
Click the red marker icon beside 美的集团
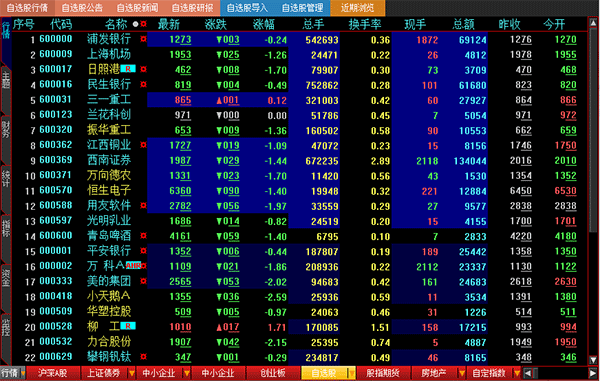pos(143,281)
